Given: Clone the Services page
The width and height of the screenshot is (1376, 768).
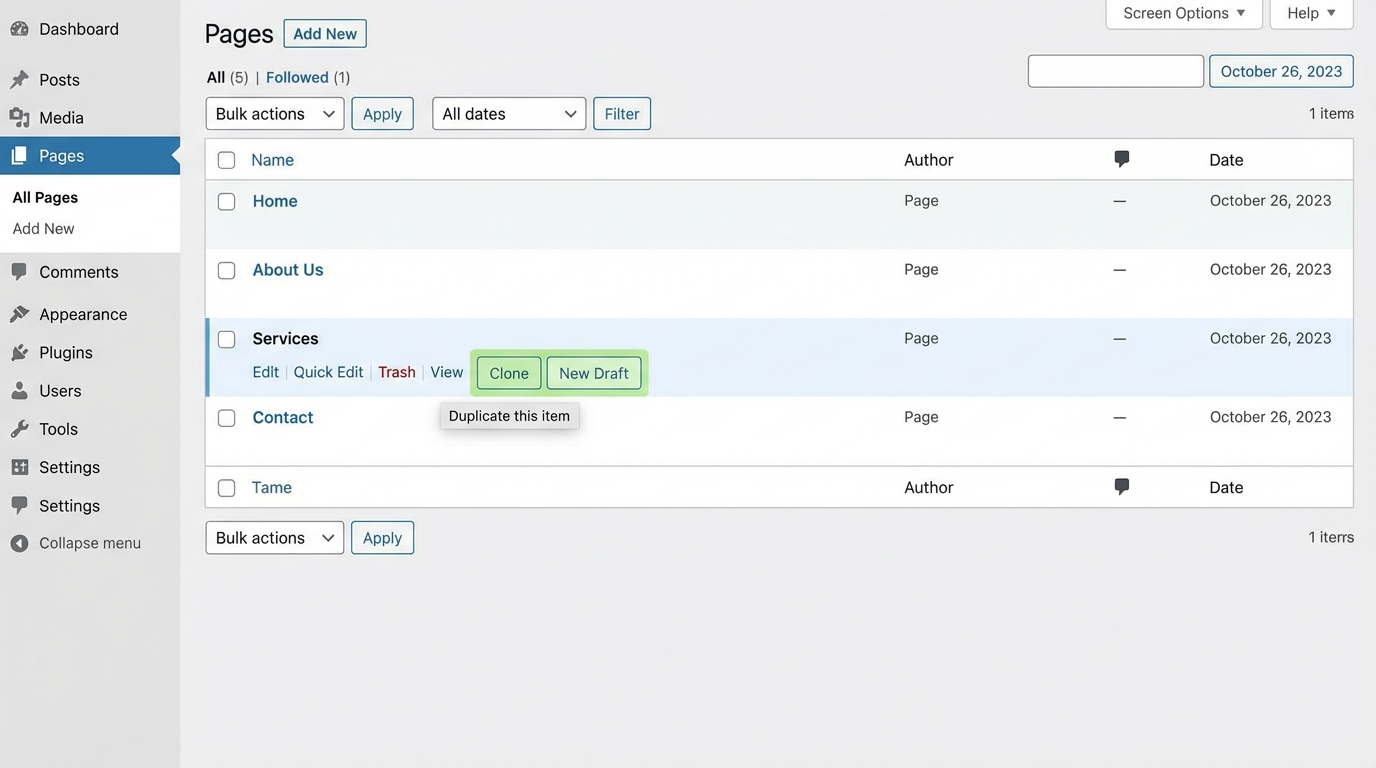Looking at the screenshot, I should click(x=508, y=372).
